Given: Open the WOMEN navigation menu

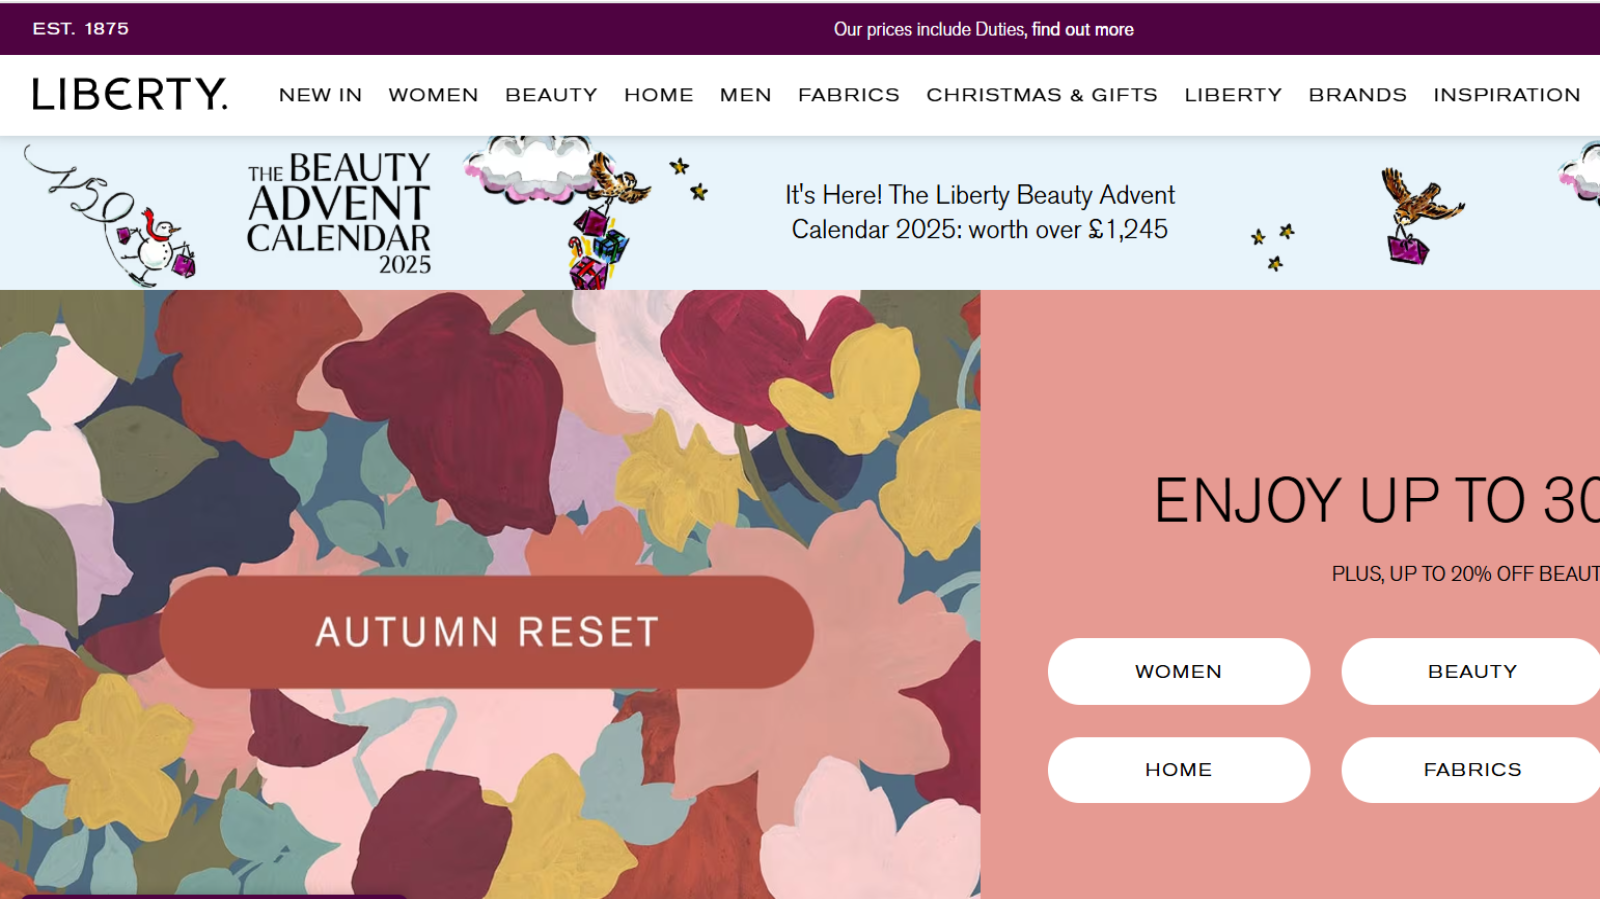Looking at the screenshot, I should click(x=433, y=95).
